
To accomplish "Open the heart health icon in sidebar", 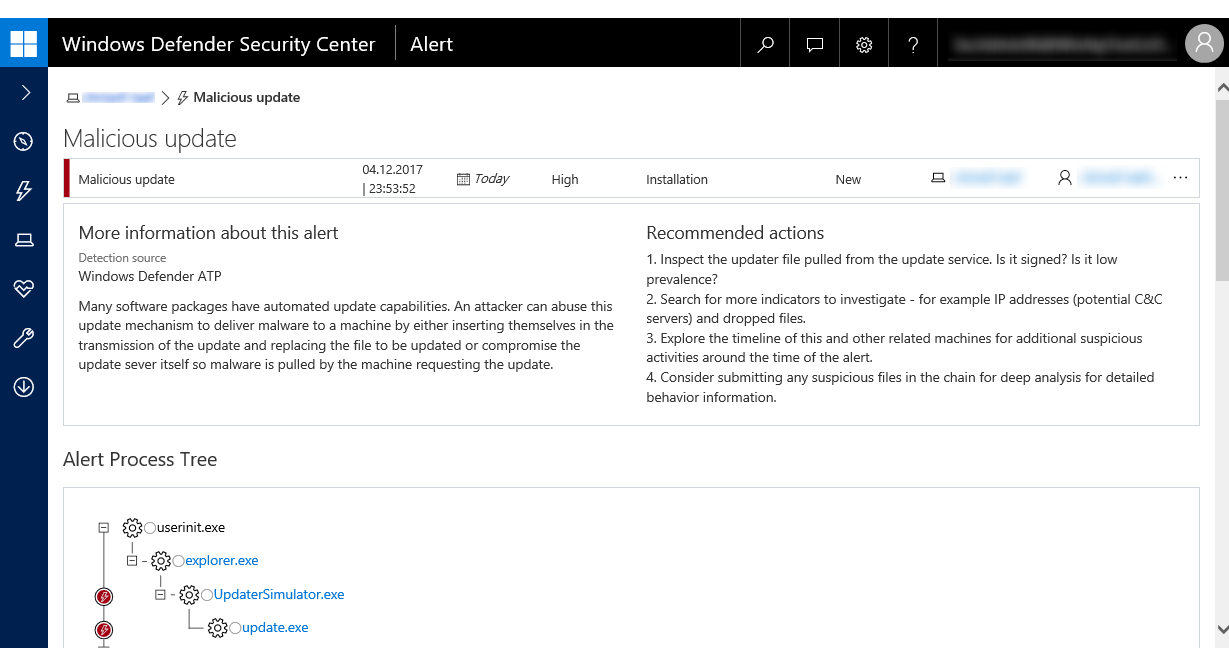I will (24, 289).
